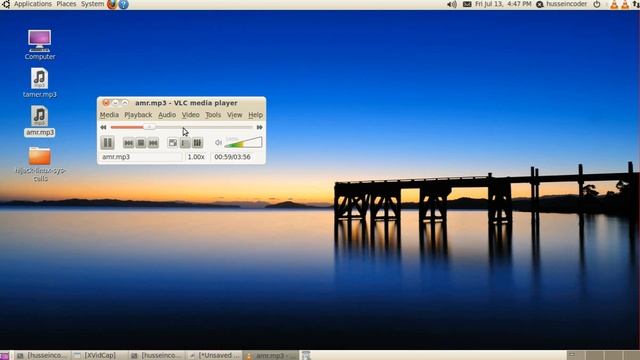
Task: Close the VLC media player window
Action: (x=106, y=103)
